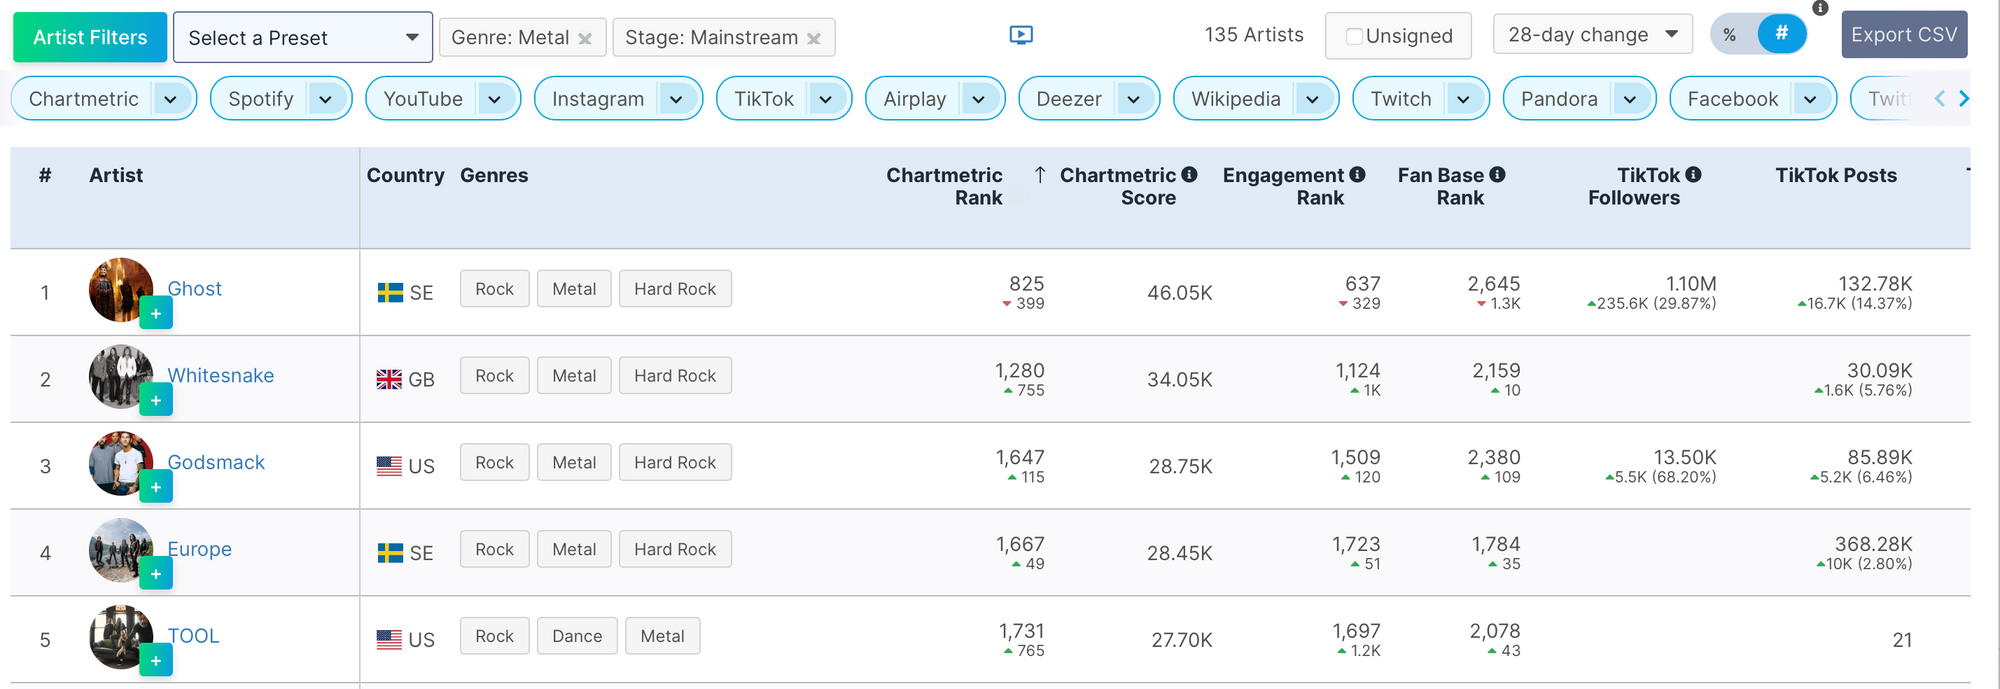The image size is (2000, 689).
Task: Show info for Engagement Rank column
Action: [1357, 174]
